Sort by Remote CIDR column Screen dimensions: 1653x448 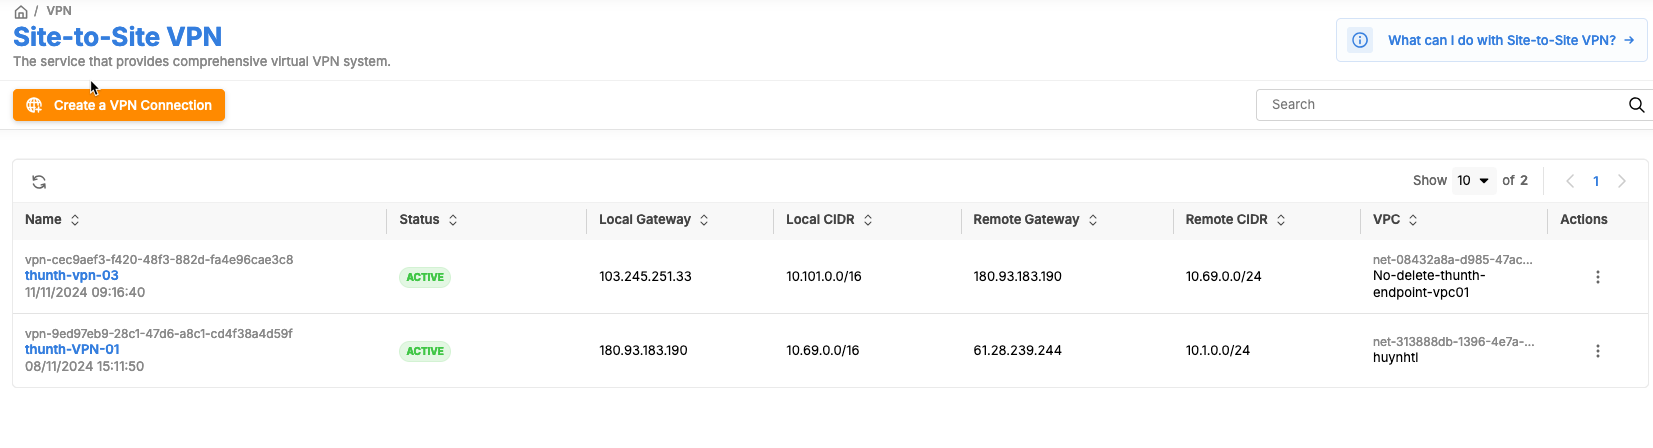click(x=1281, y=220)
